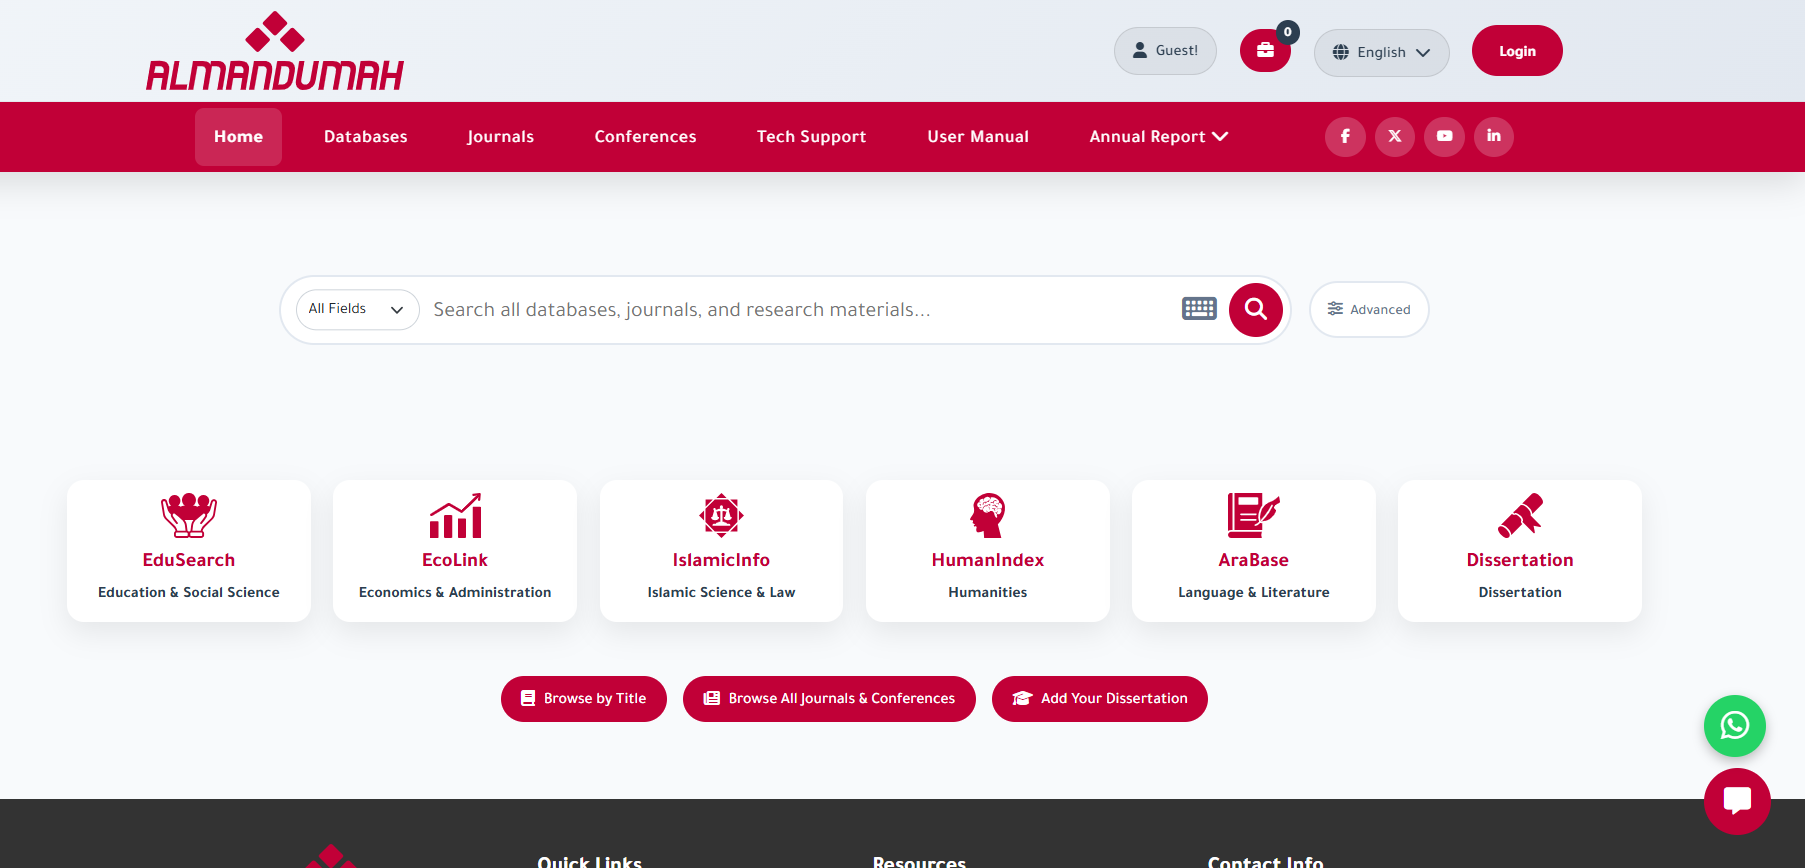Open the User Manual page

point(978,137)
